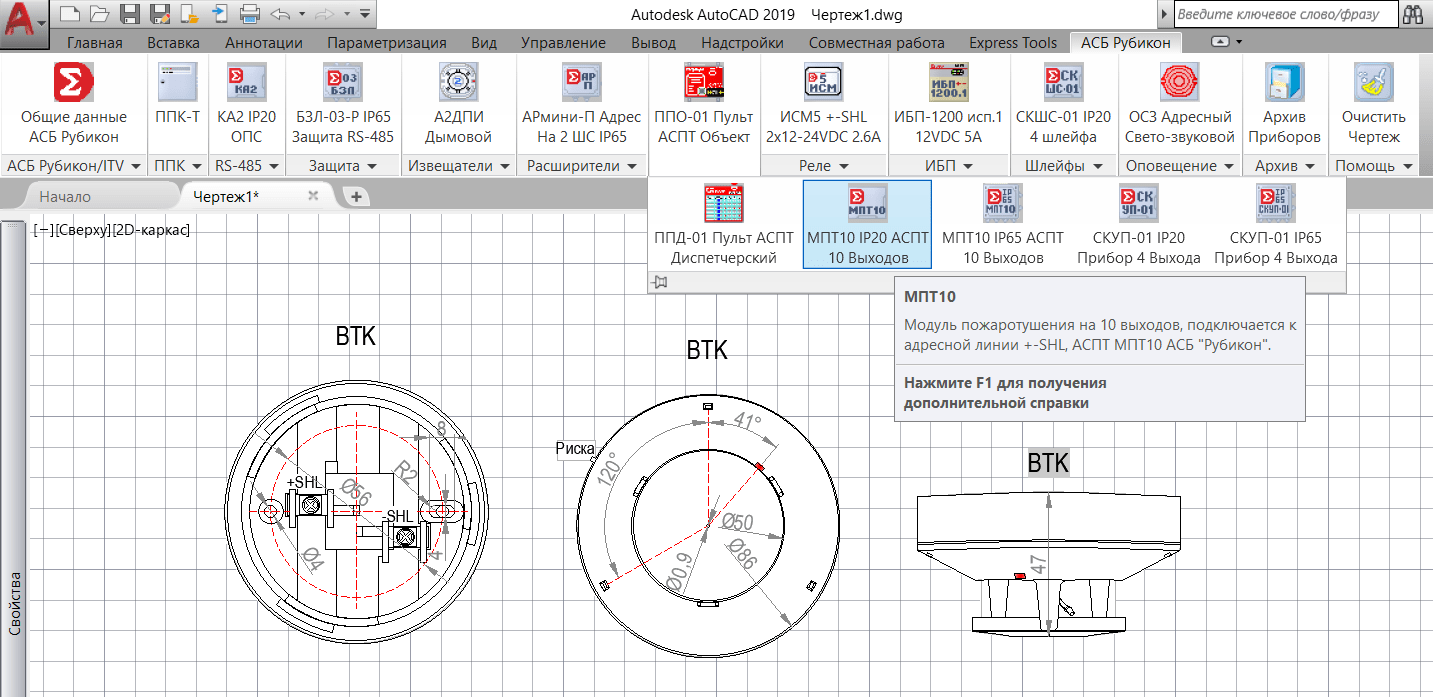Expand the RS-485 panel dropdown
1433x697 pixels.
pyautogui.click(x=245, y=166)
